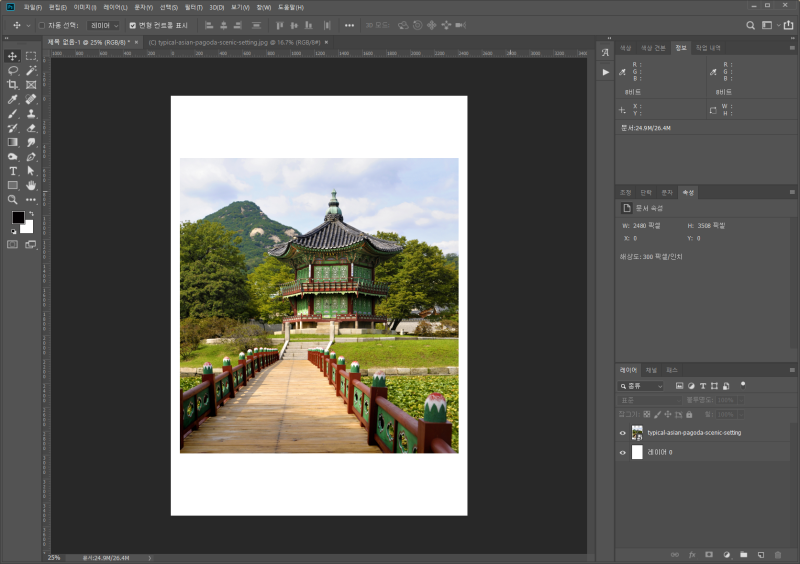The height and width of the screenshot is (564, 800).
Task: Open the 필터(T) menu
Action: pos(194,7)
